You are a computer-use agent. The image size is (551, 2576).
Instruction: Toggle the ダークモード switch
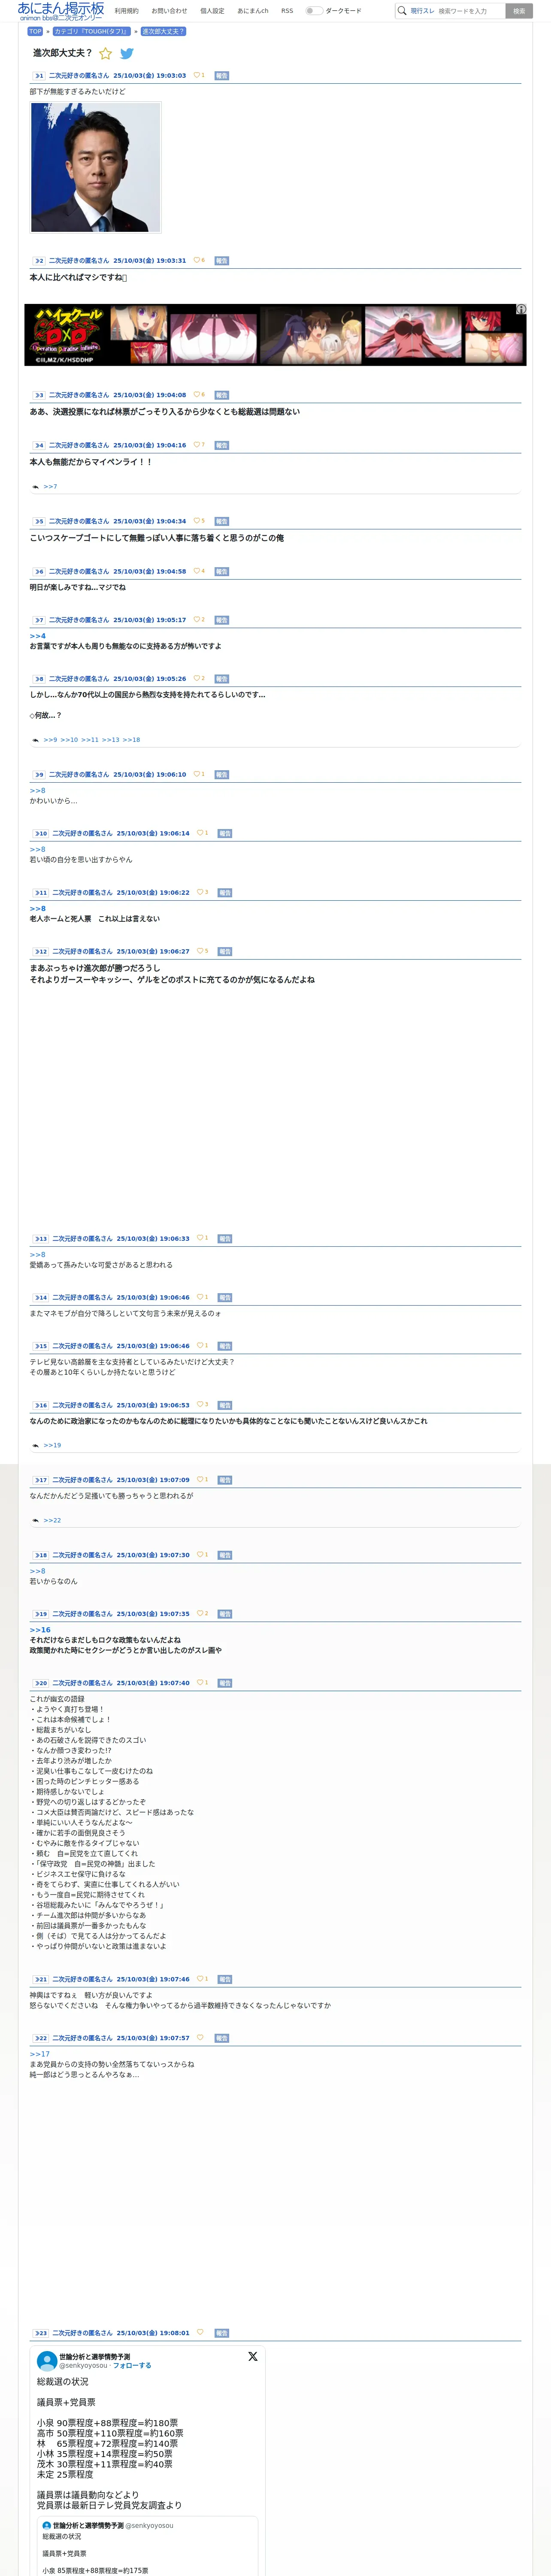click(x=314, y=11)
